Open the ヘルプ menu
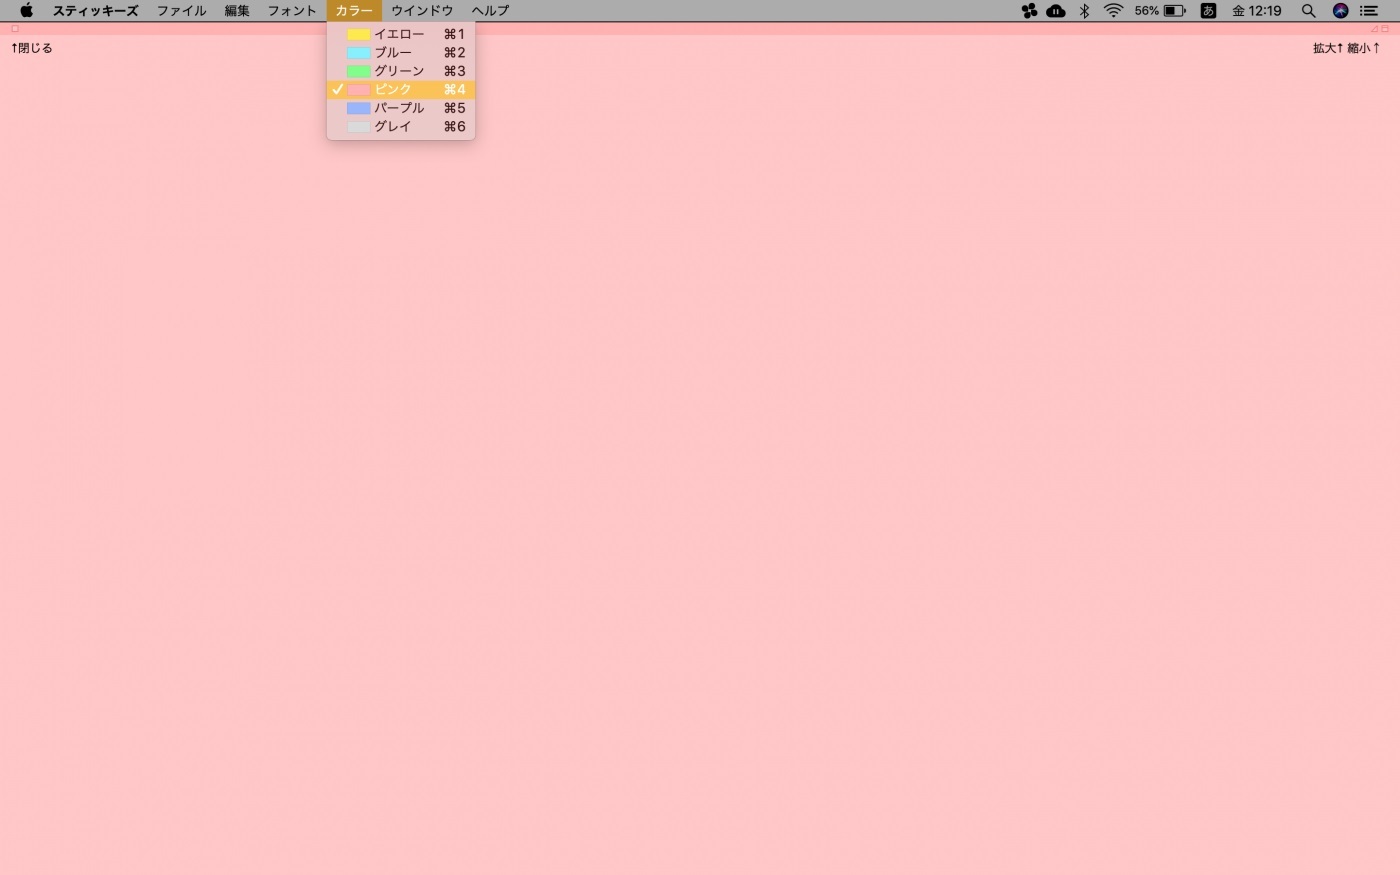Screen dimensions: 1400x875 coord(490,11)
